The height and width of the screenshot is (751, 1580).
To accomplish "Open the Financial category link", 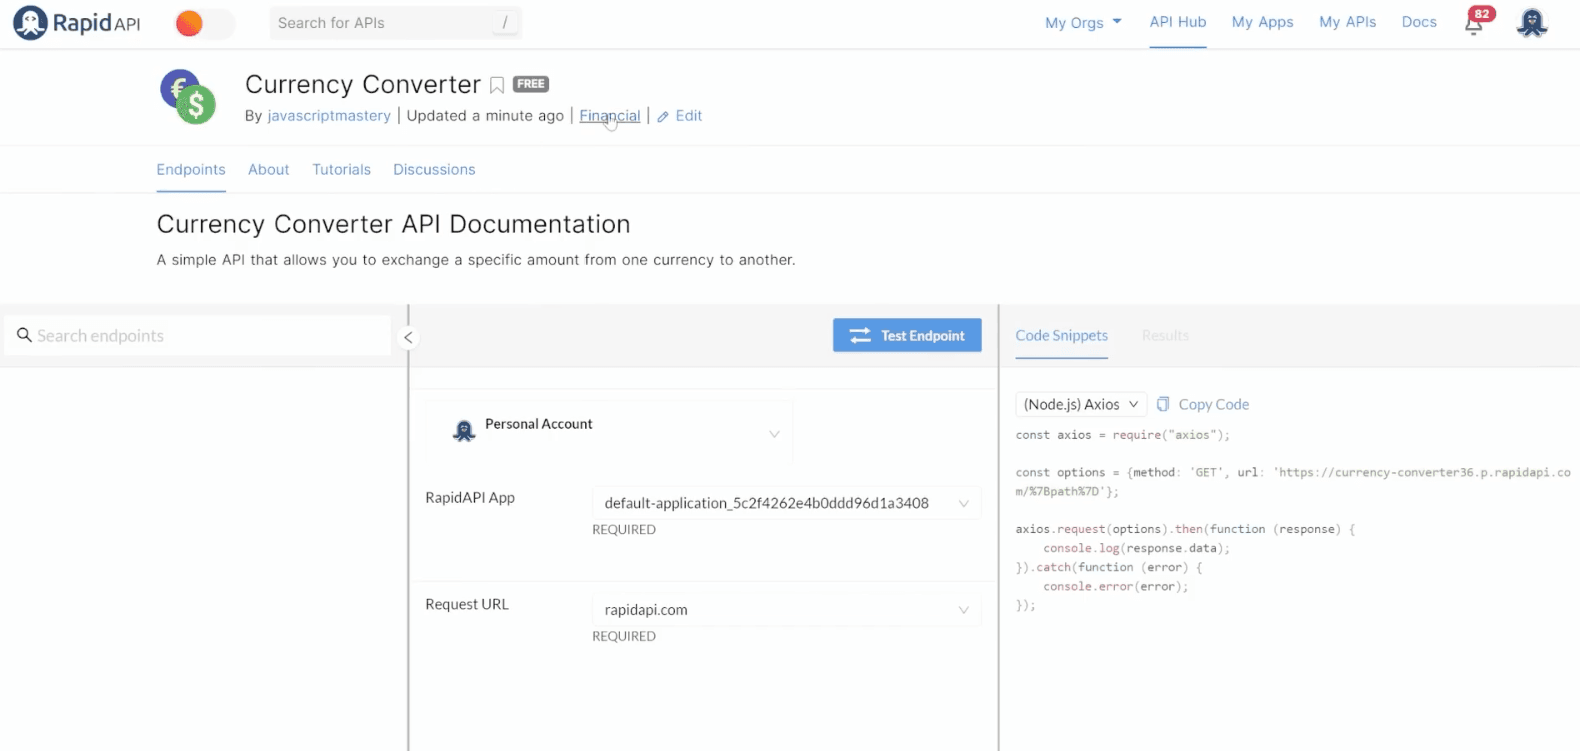I will 610,116.
